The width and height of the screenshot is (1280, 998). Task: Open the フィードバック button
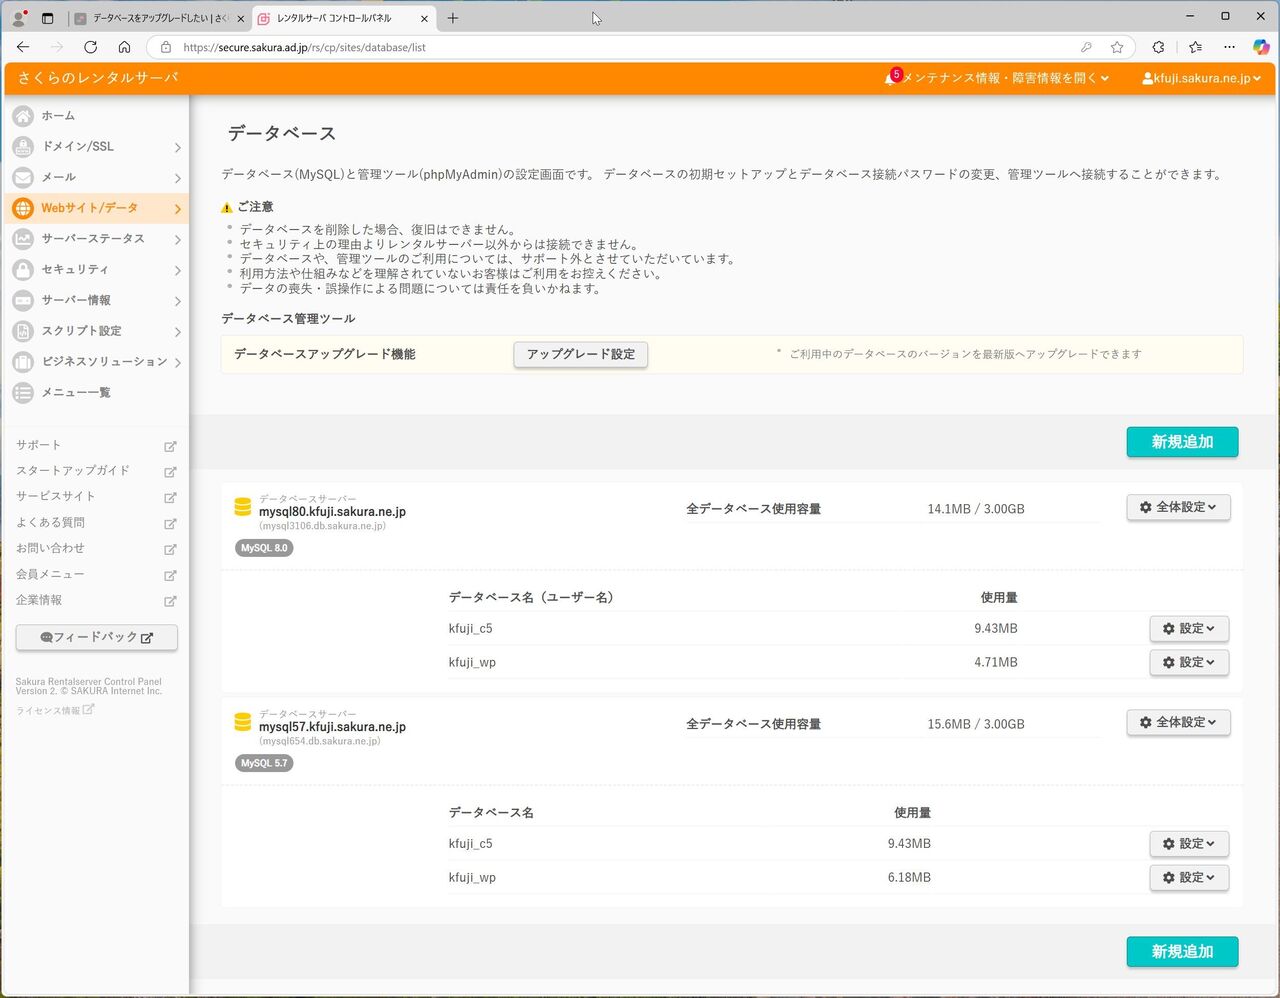97,637
